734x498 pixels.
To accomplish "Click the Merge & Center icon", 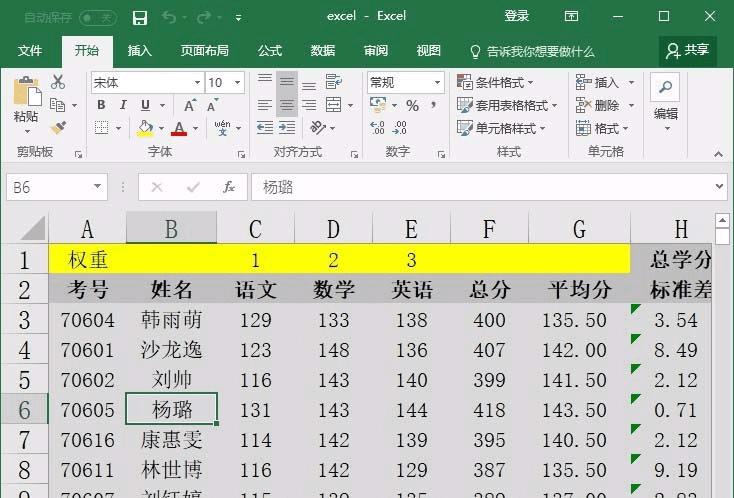I will pyautogui.click(x=333, y=105).
